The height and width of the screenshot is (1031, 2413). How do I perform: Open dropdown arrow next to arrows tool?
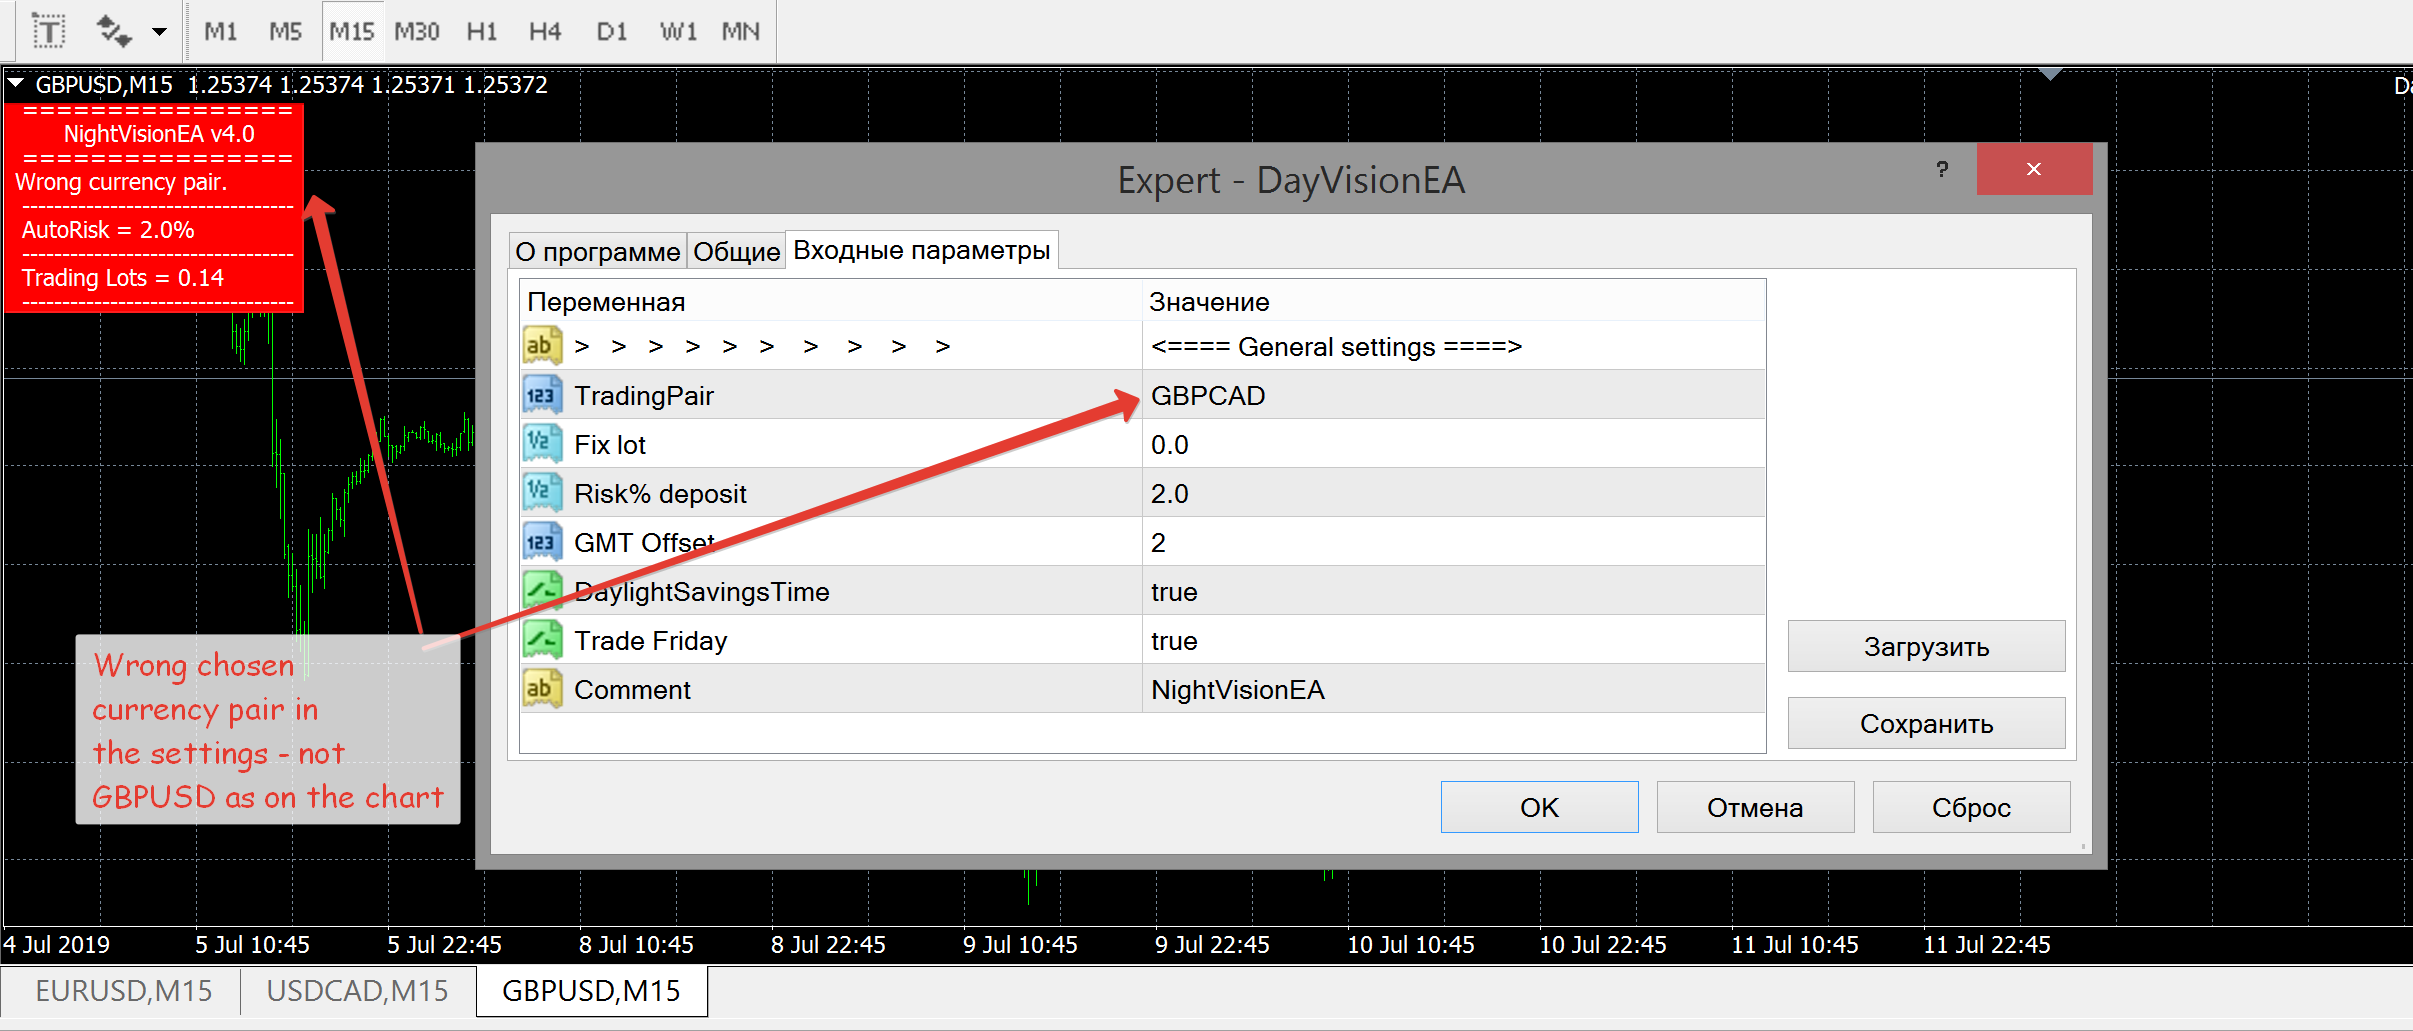pyautogui.click(x=159, y=32)
